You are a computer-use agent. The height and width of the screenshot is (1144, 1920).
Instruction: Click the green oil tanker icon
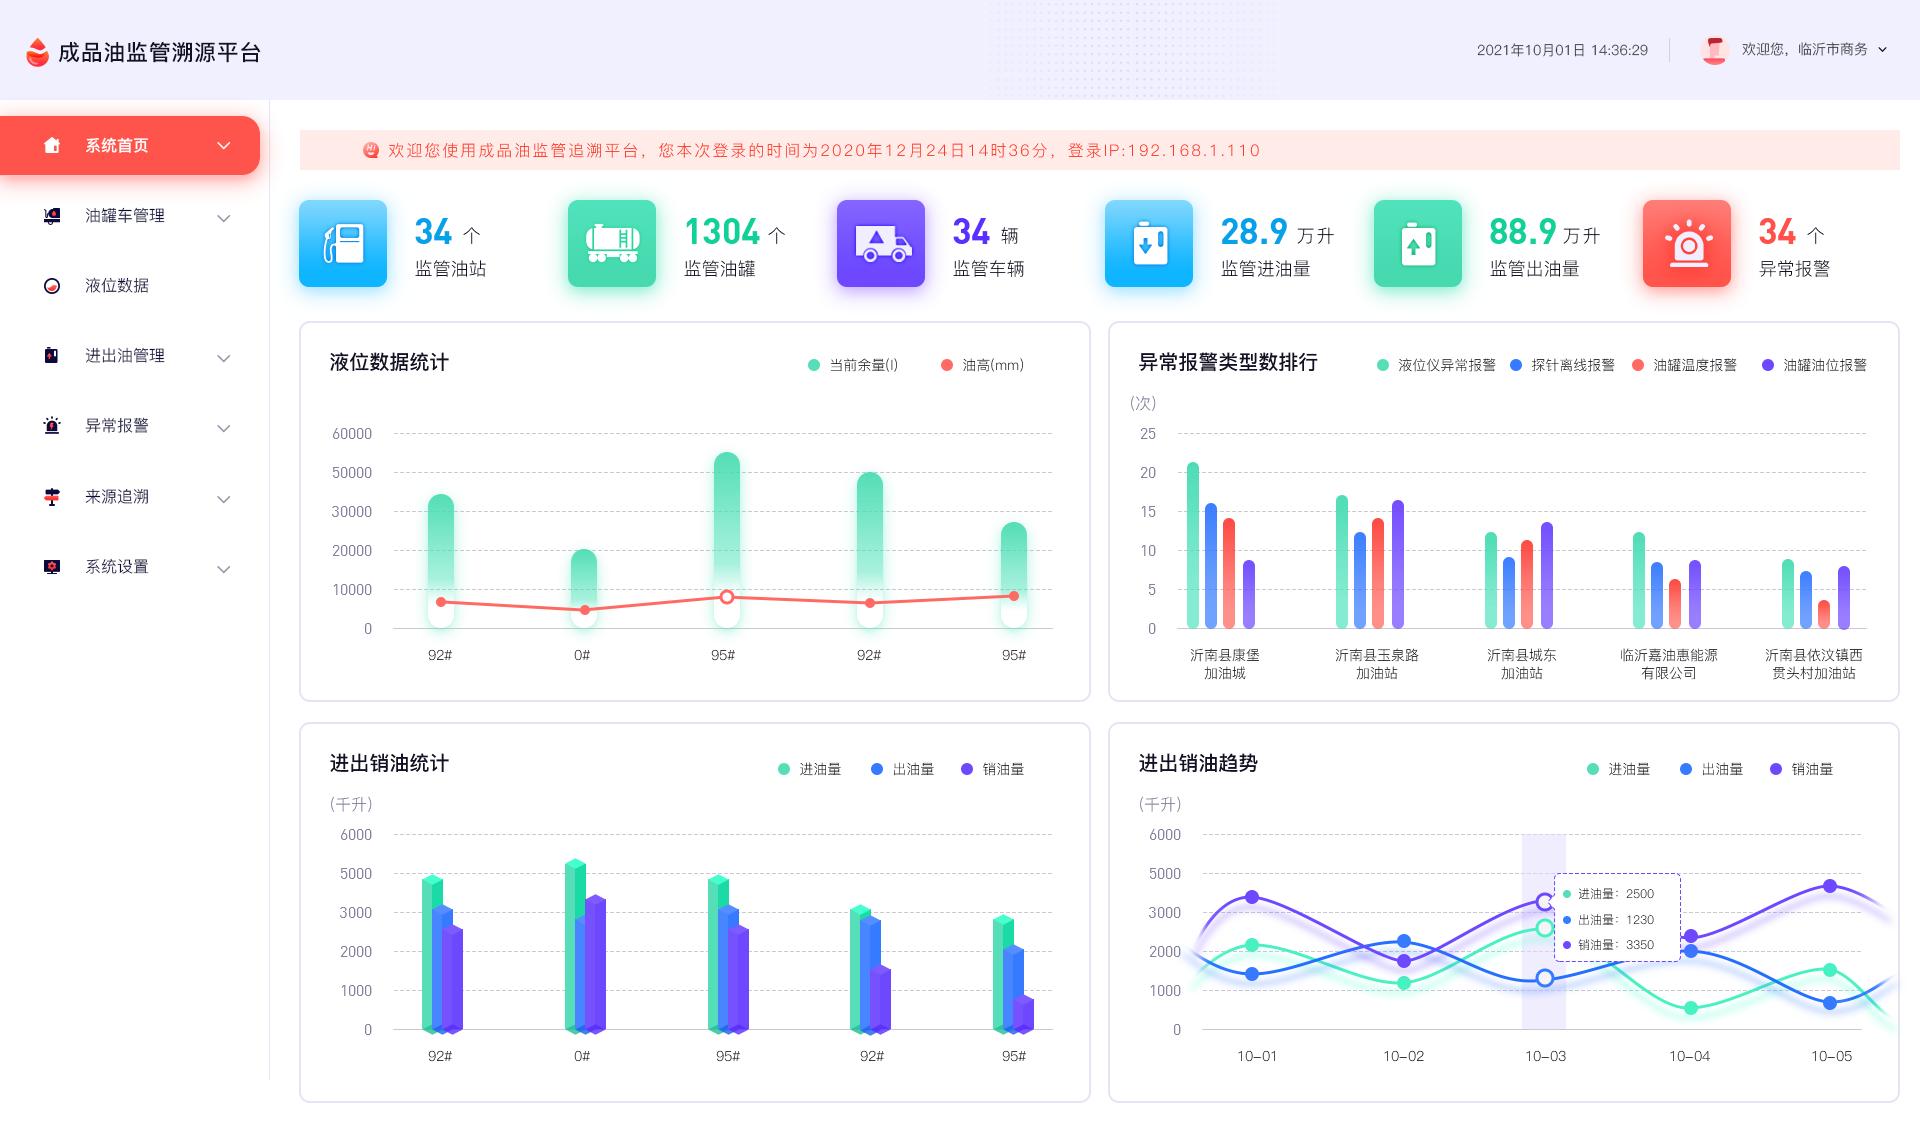pyautogui.click(x=611, y=243)
